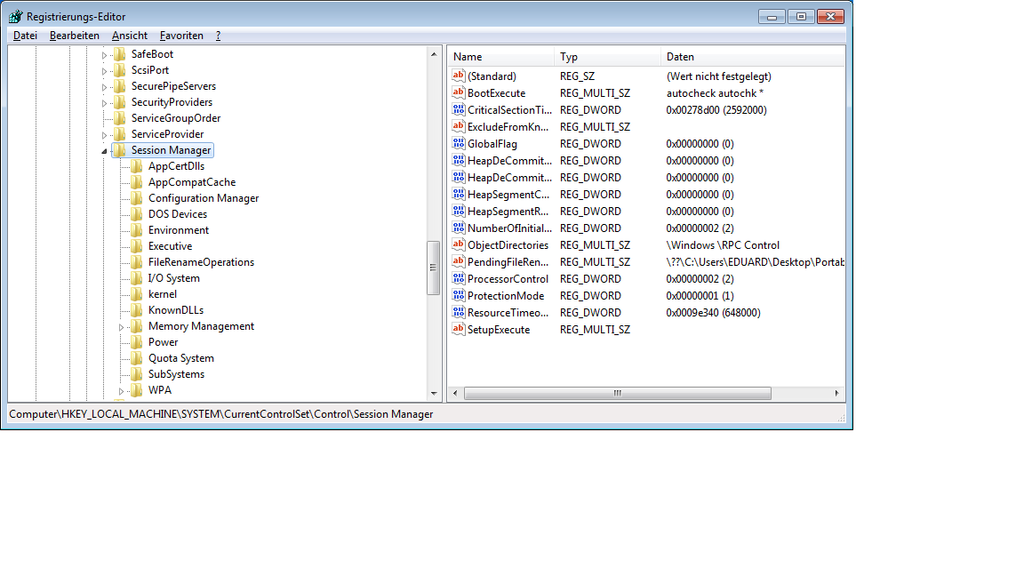Image resolution: width=1024 pixels, height=576 pixels.
Task: Click the GlobalFlag DWORD value icon
Action: 459,144
